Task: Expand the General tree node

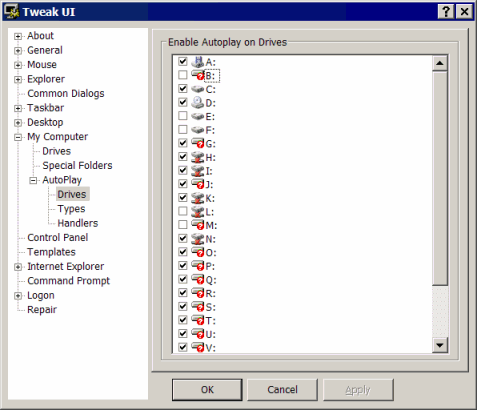Action: click(18, 51)
